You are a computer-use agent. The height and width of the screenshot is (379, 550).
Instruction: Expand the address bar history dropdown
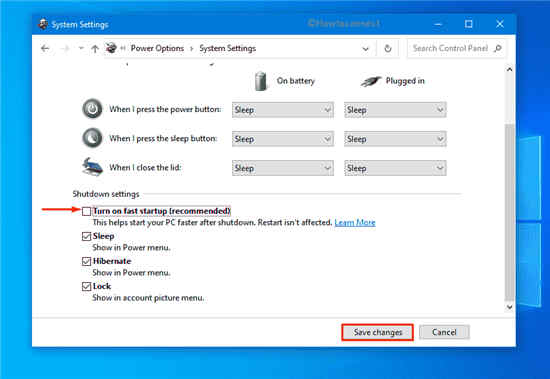tap(365, 49)
